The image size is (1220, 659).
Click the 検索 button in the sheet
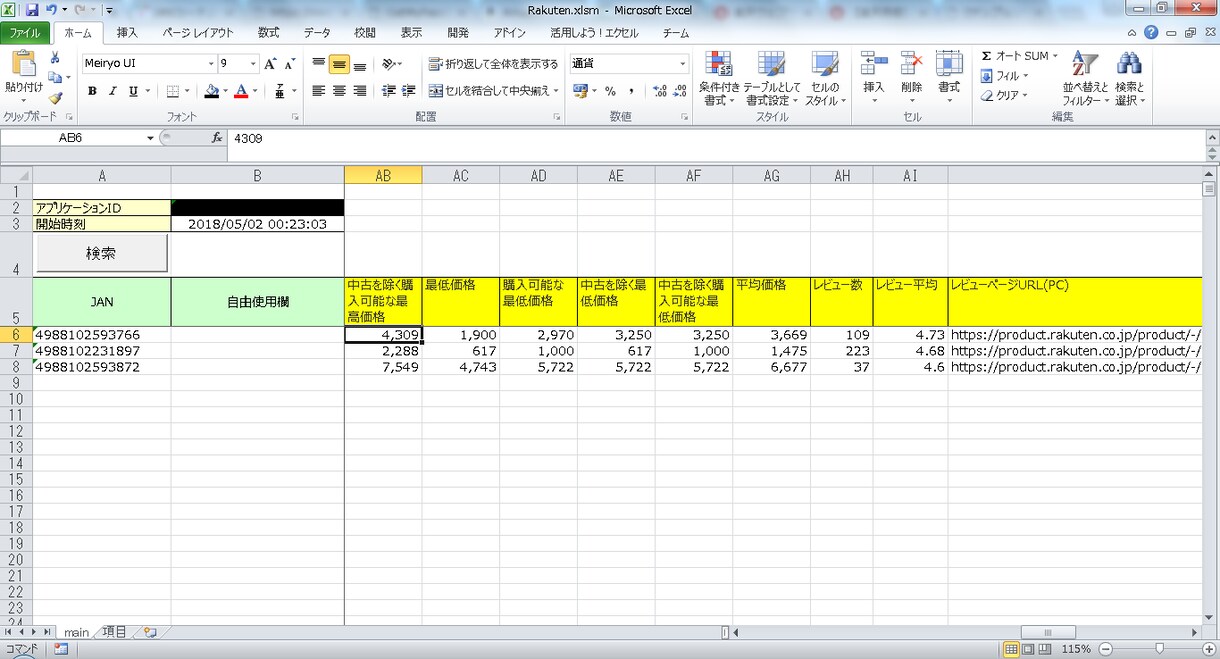pyautogui.click(x=101, y=254)
